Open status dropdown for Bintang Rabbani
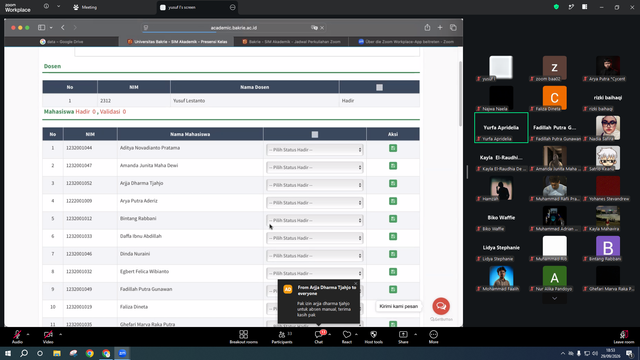 click(315, 220)
